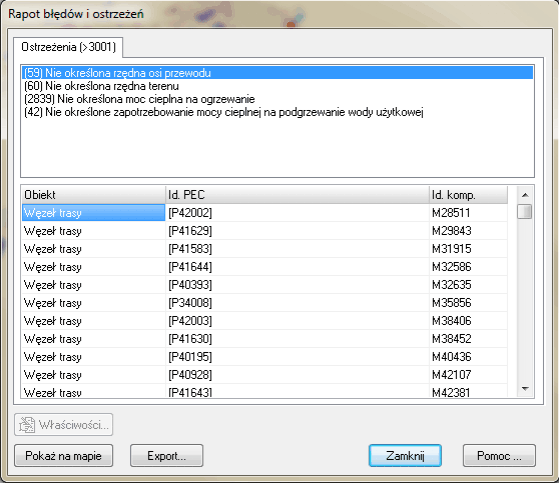Select warning (2839) moc cieplna na ogrzewanie

click(277, 99)
